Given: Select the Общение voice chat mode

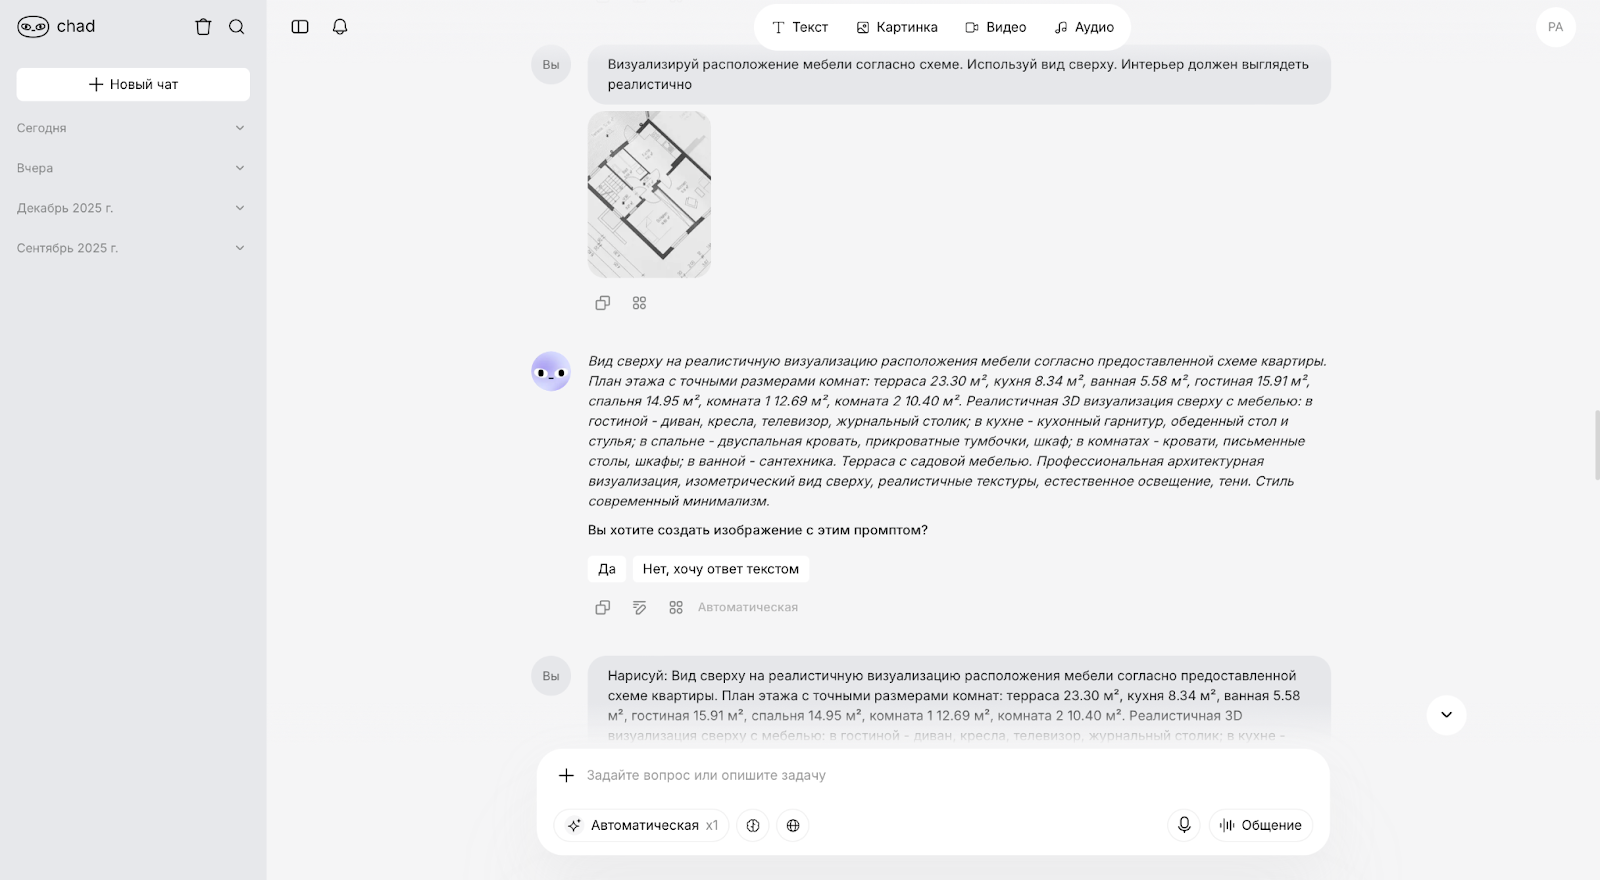Looking at the screenshot, I should coord(1260,825).
